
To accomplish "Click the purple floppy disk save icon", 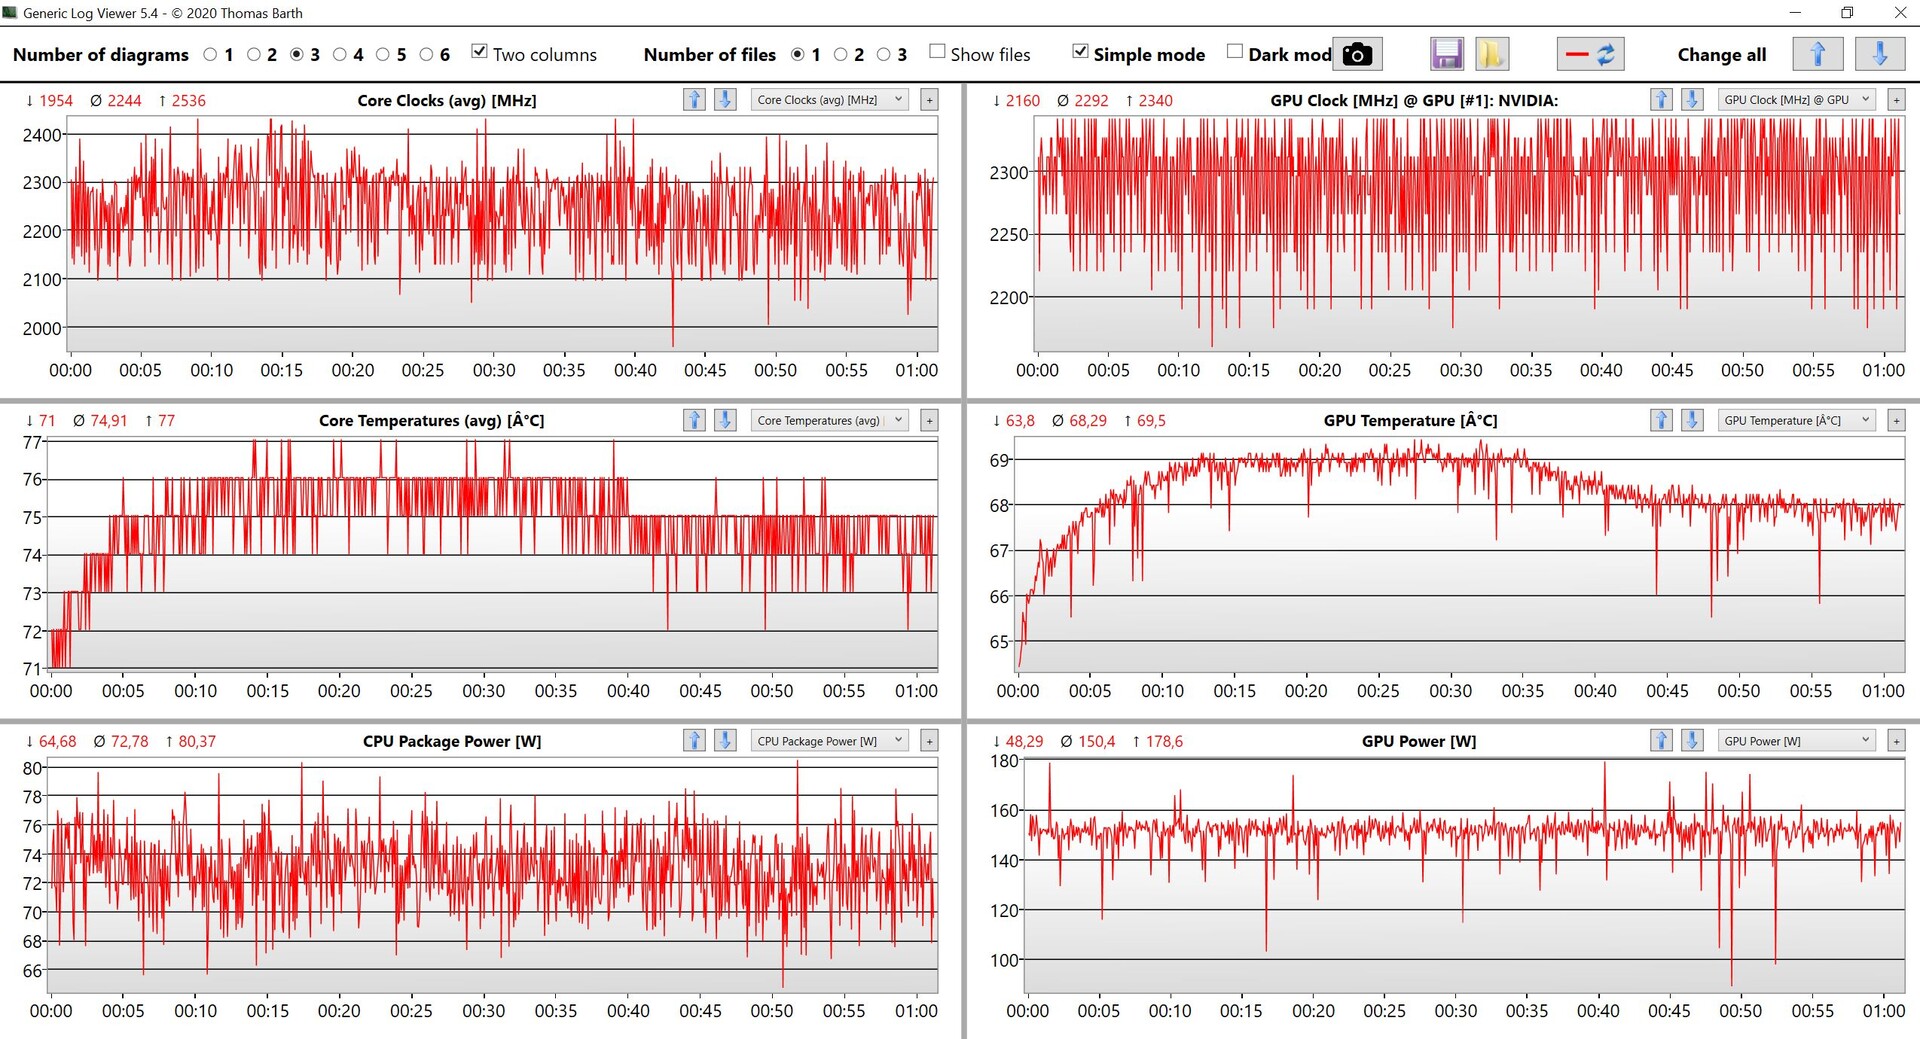I will coord(1447,54).
